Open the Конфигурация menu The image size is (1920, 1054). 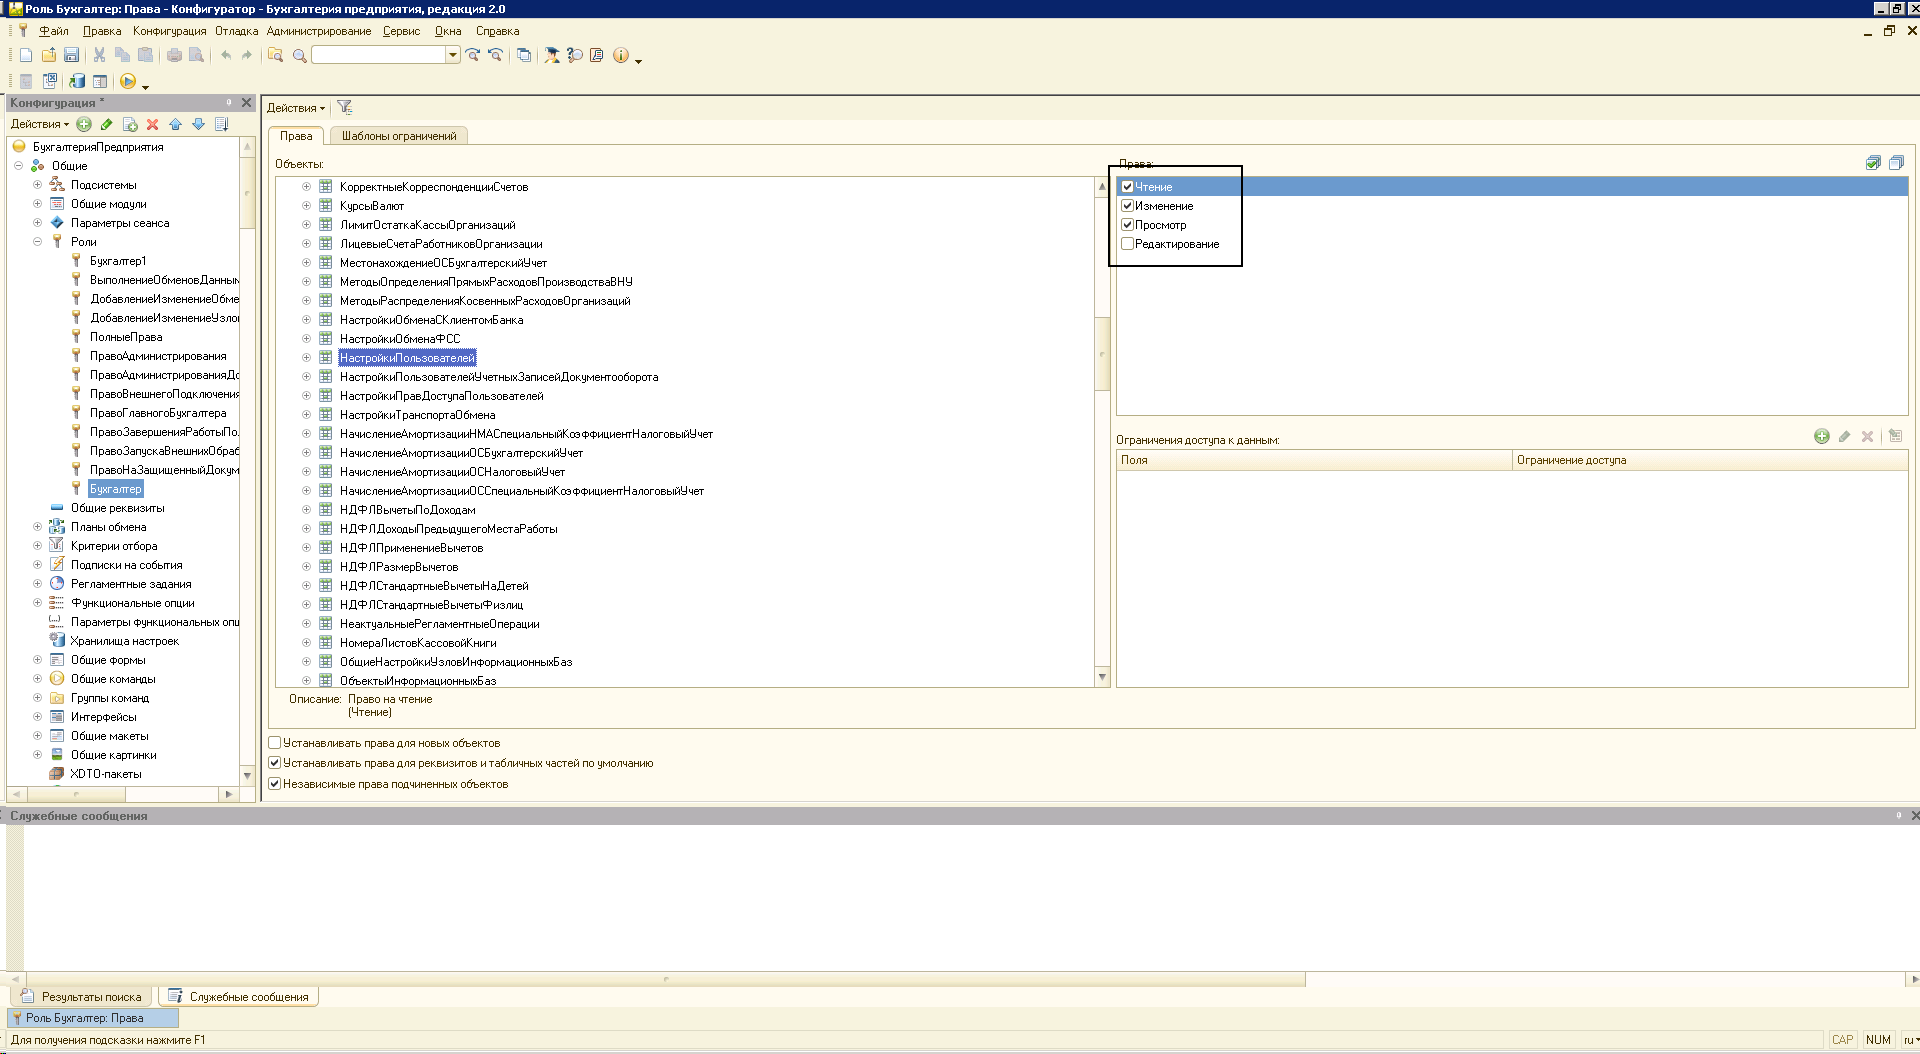169,31
